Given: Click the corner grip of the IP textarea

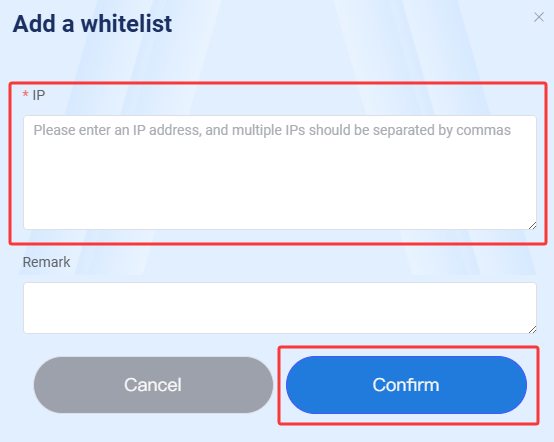Looking at the screenshot, I should [x=532, y=225].
